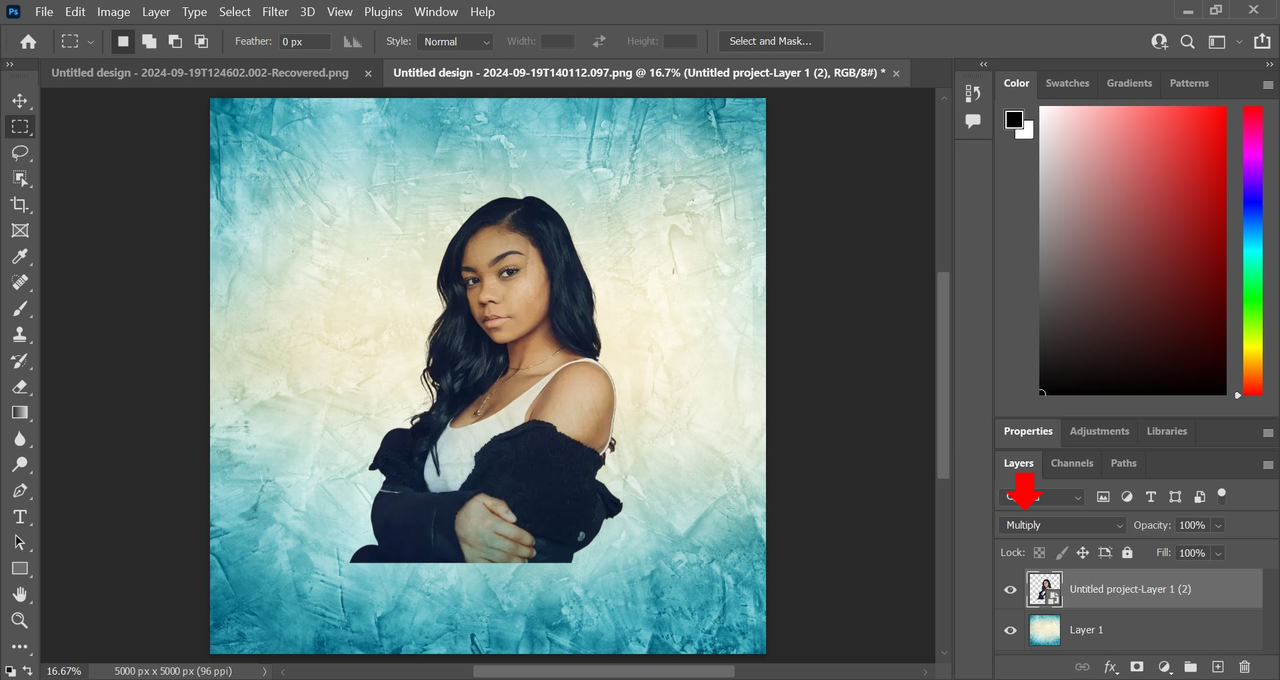The image size is (1280, 680).
Task: Open the Multiply blend mode dropdown
Action: pyautogui.click(x=1063, y=525)
